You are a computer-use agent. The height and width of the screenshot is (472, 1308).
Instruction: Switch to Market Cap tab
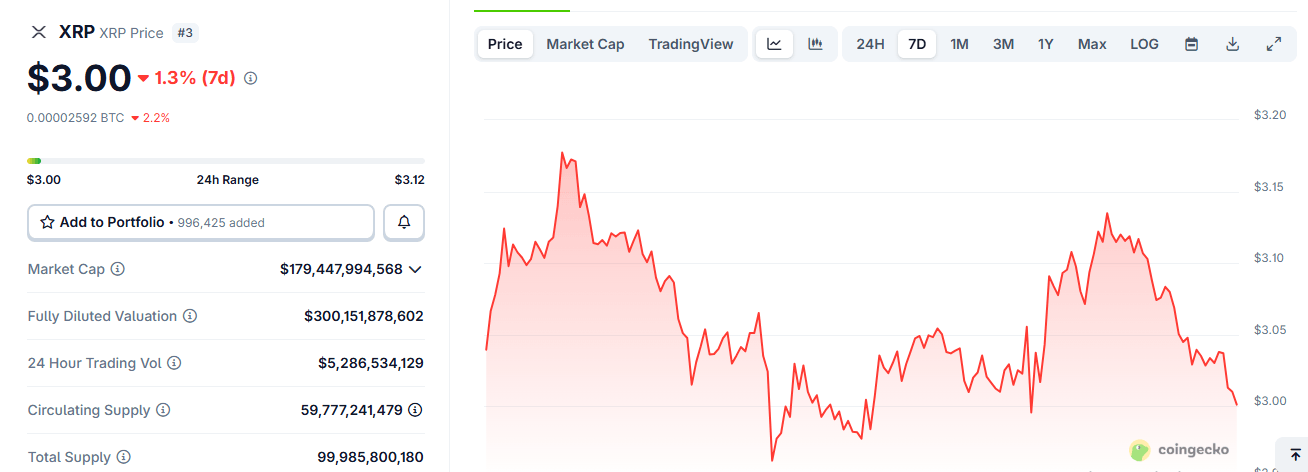pyautogui.click(x=585, y=44)
